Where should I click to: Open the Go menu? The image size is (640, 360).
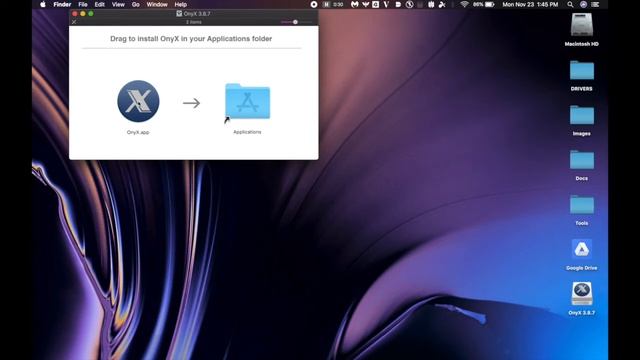(x=136, y=4)
